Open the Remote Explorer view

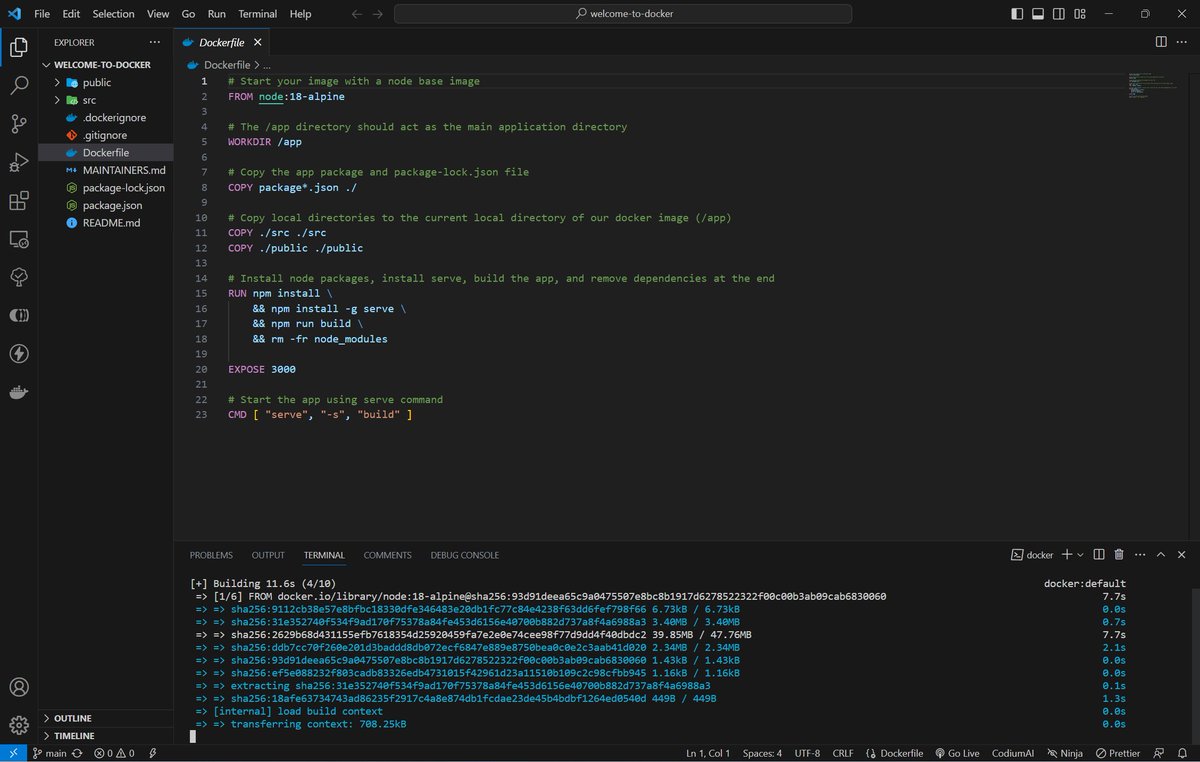[x=18, y=239]
